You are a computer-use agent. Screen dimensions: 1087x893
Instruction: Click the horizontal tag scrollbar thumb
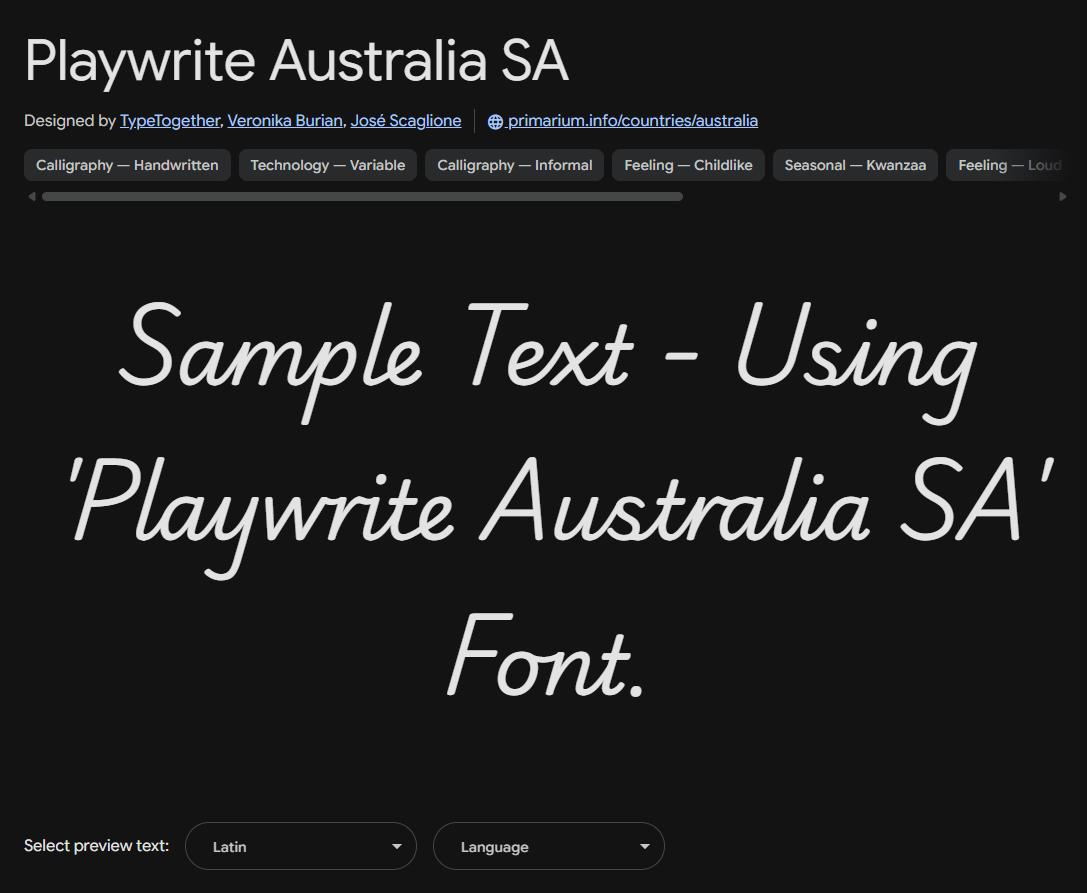[x=363, y=197]
